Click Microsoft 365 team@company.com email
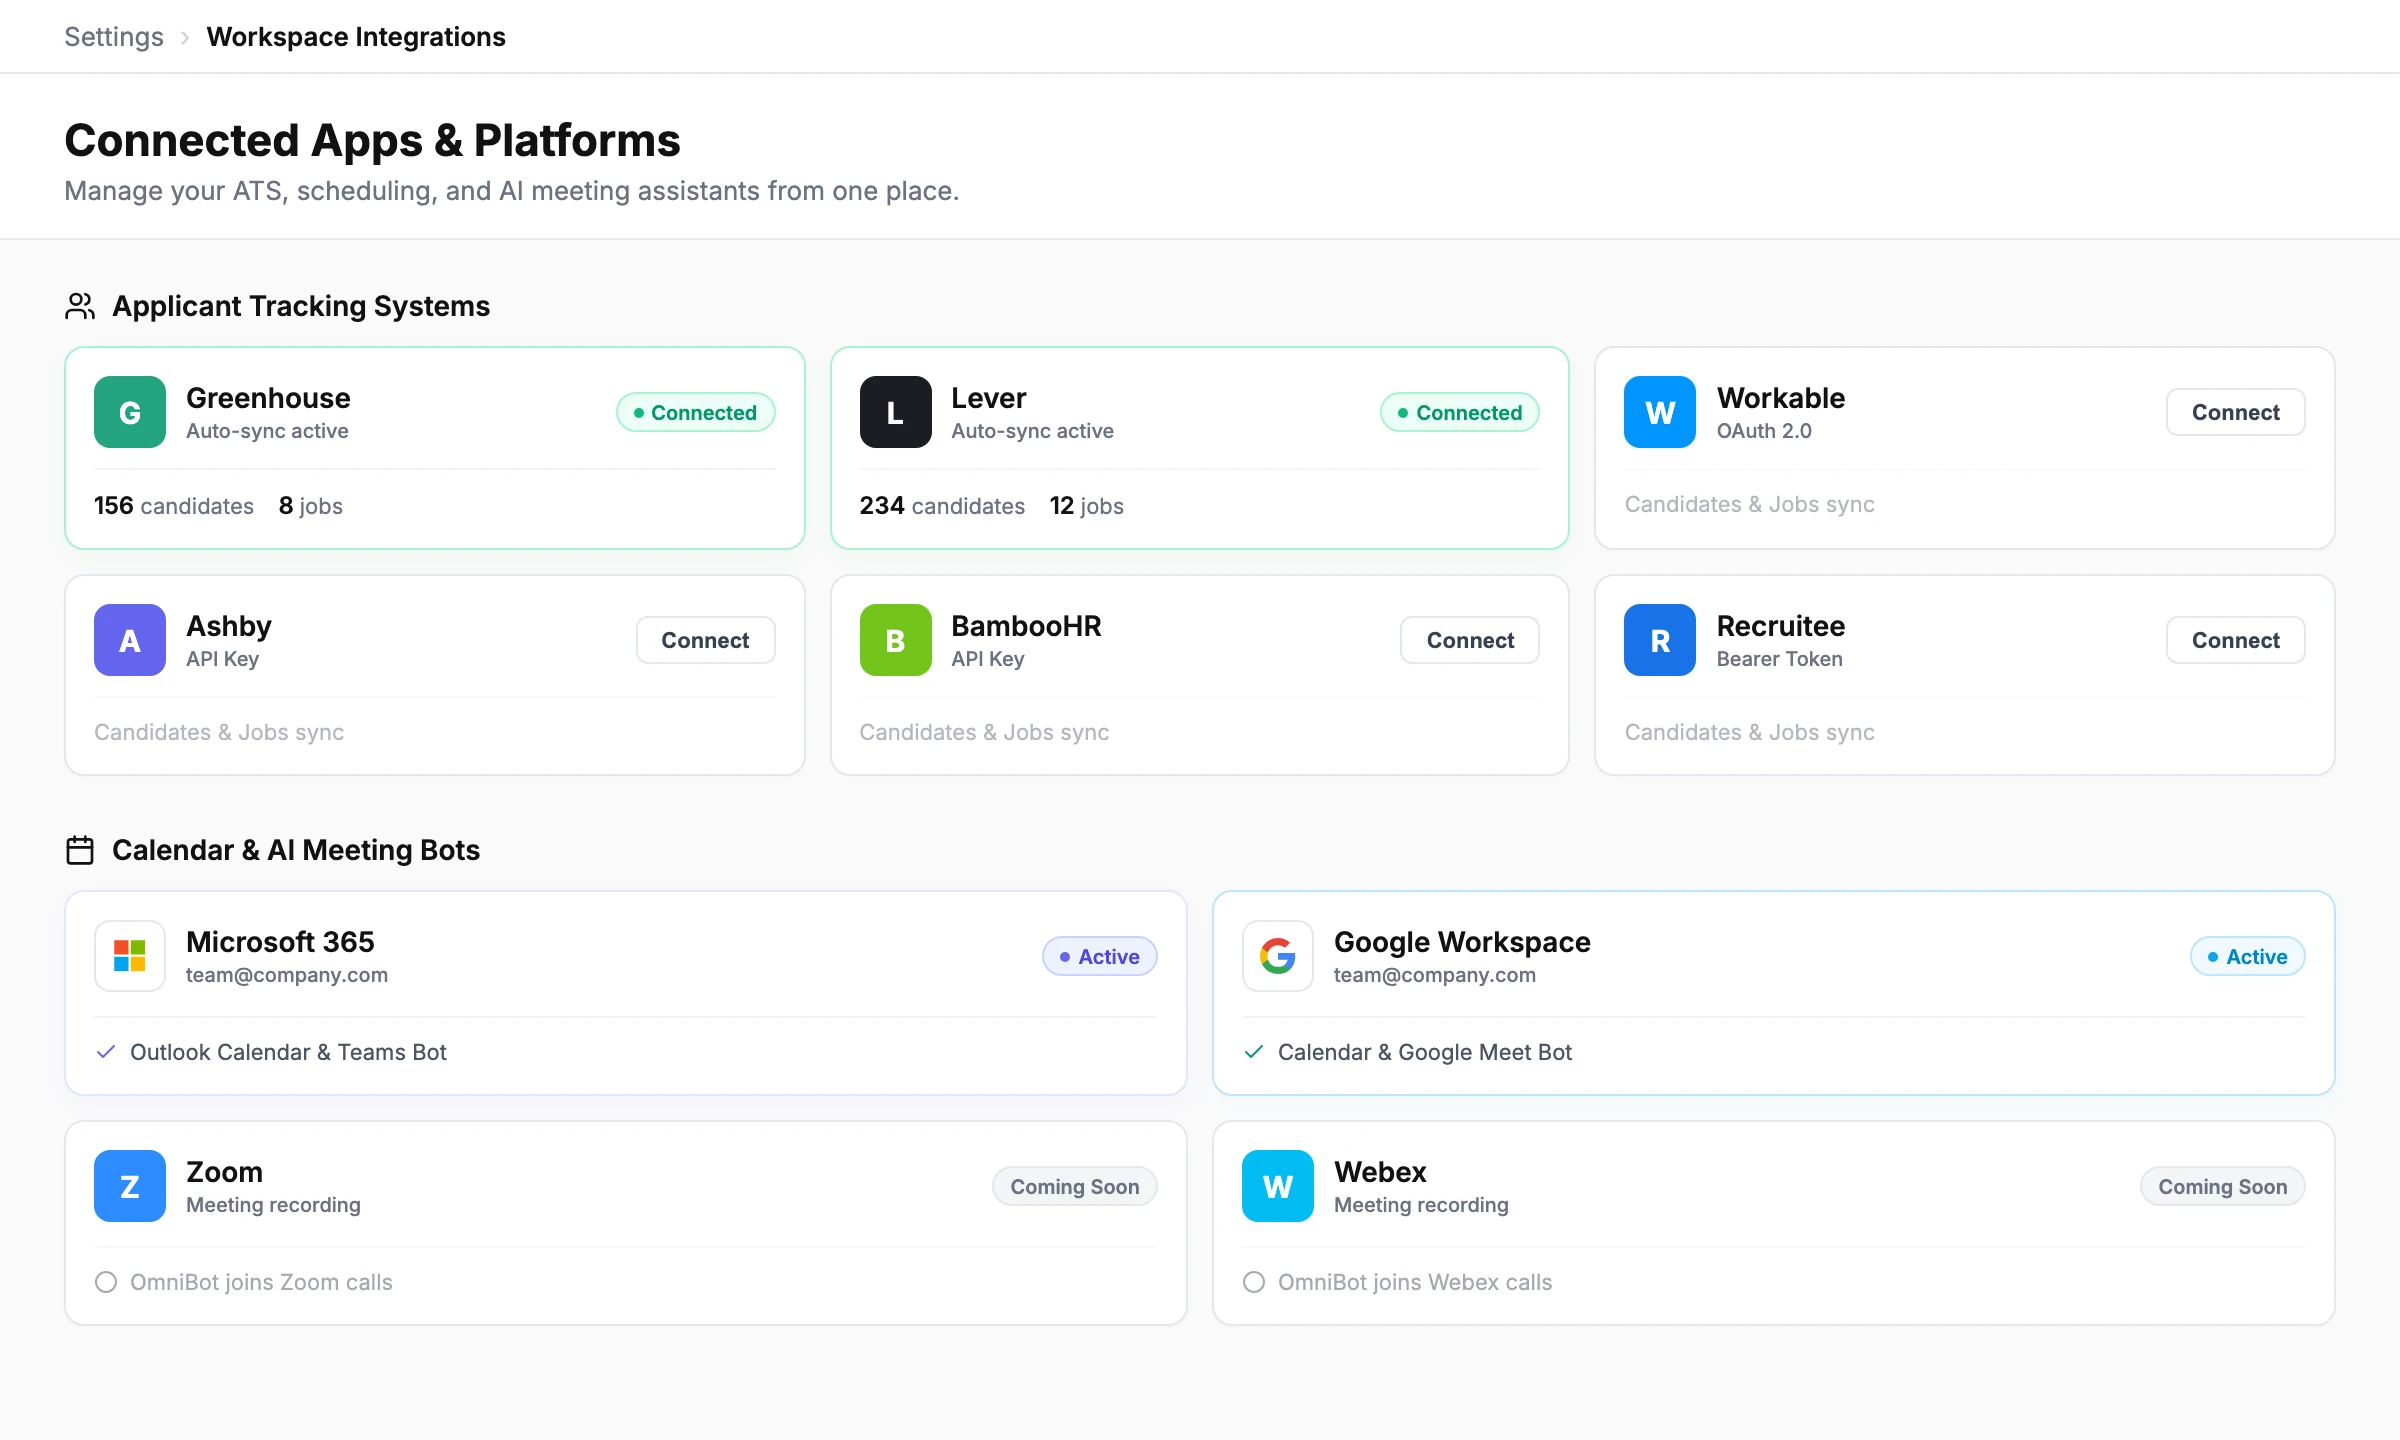 287,975
